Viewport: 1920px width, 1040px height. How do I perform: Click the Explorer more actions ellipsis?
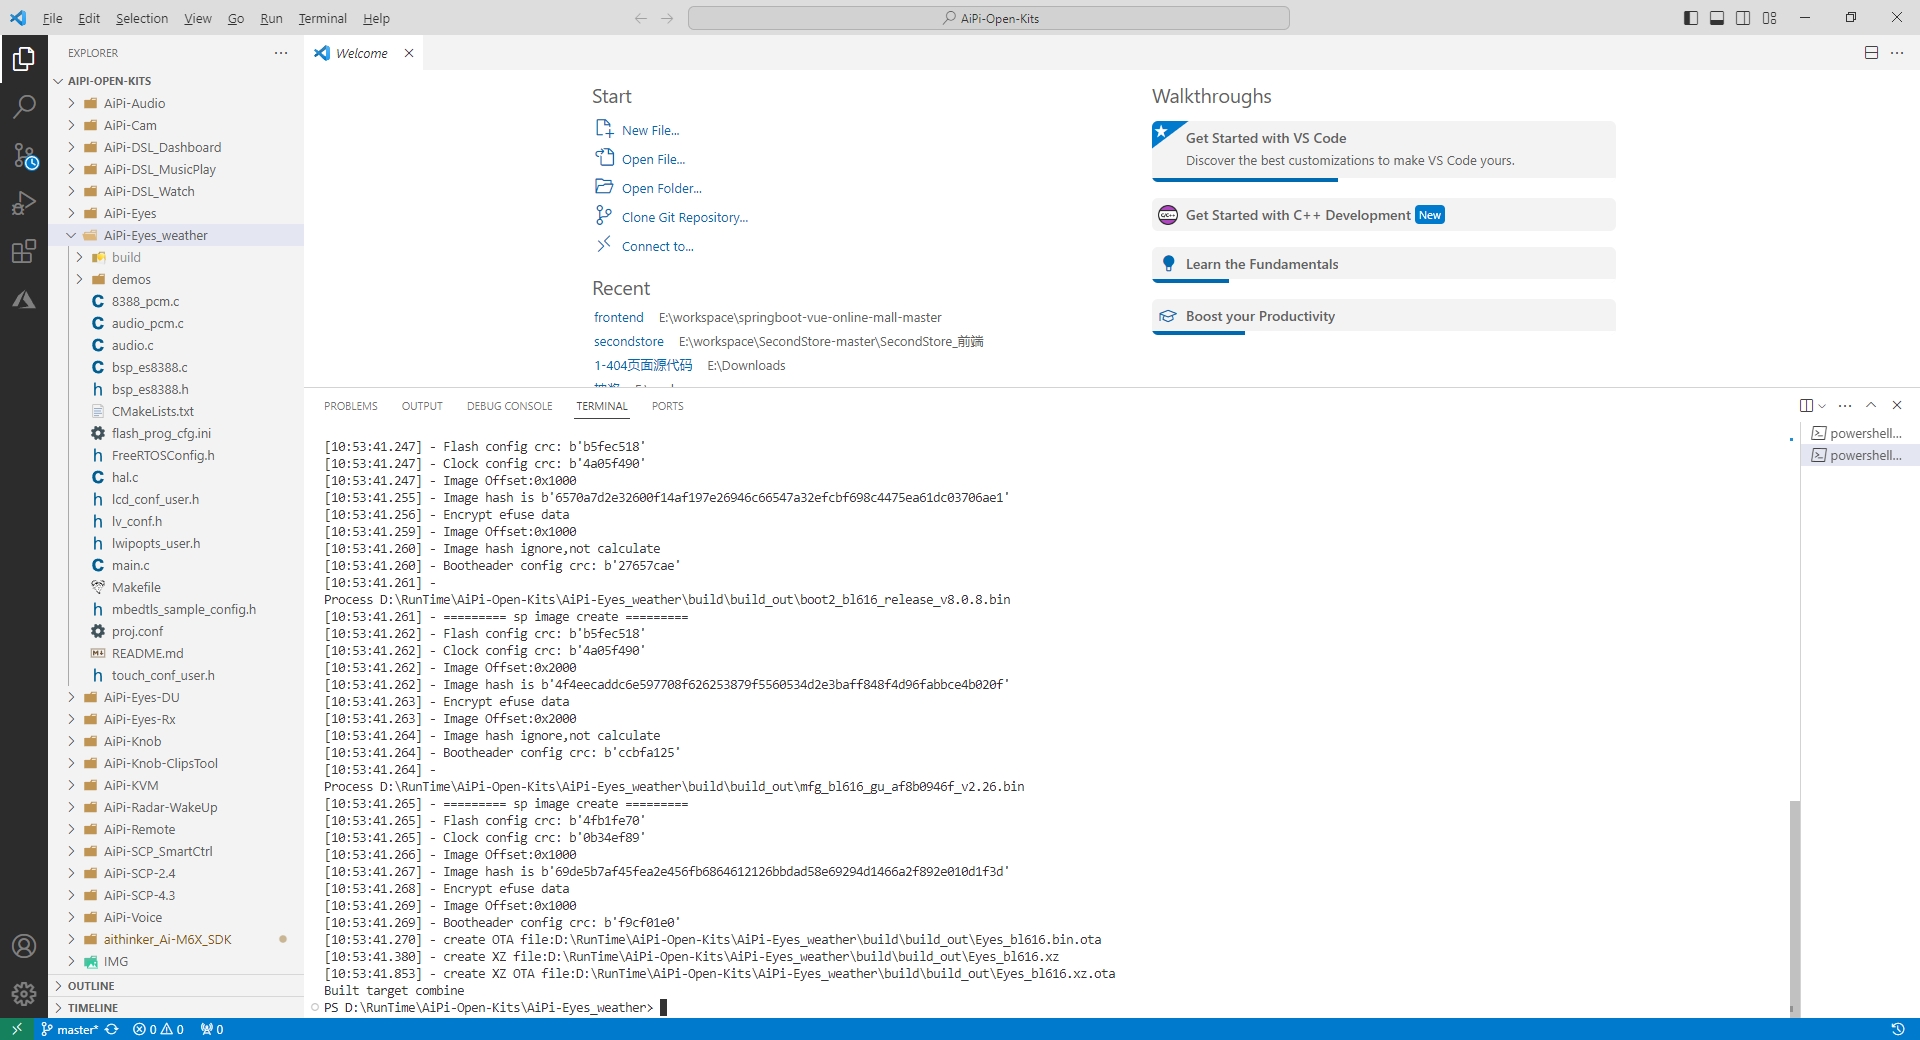(281, 53)
